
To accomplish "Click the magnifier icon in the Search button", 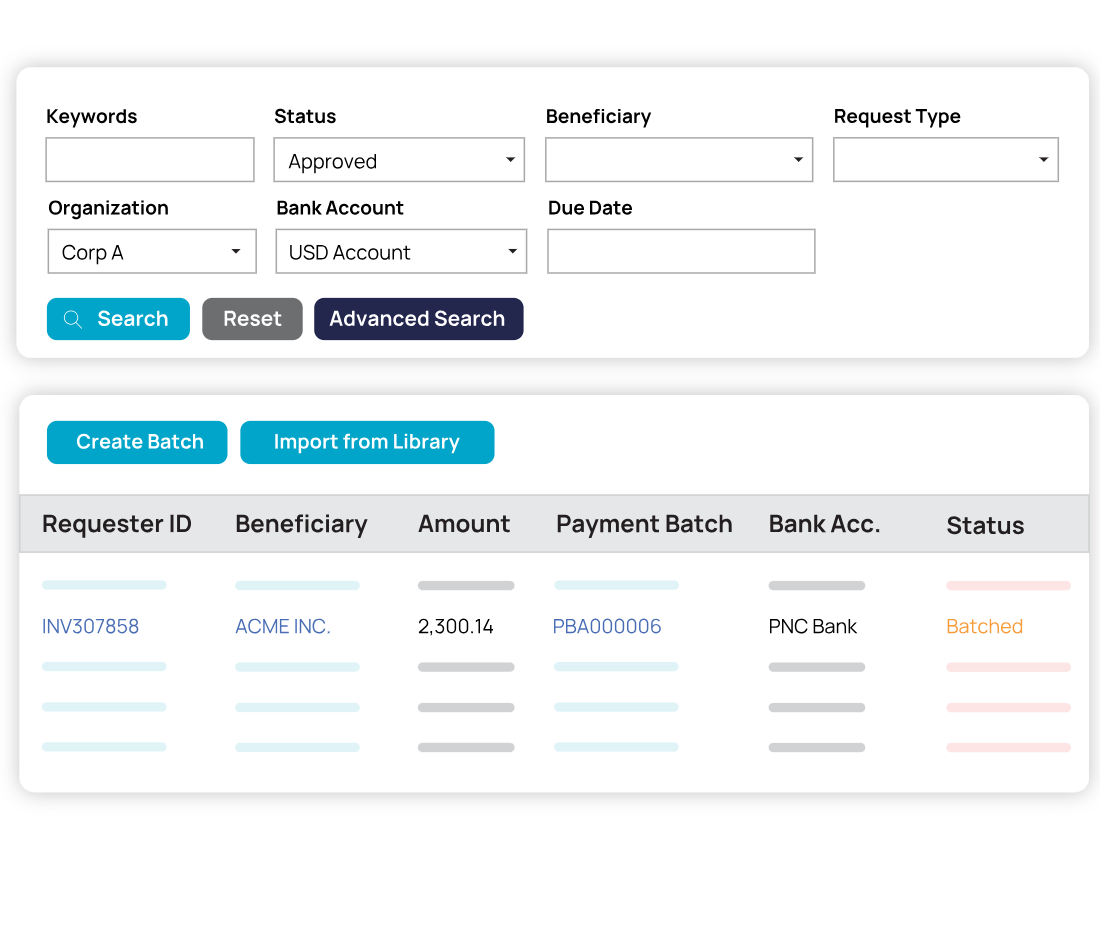I will pos(72,318).
